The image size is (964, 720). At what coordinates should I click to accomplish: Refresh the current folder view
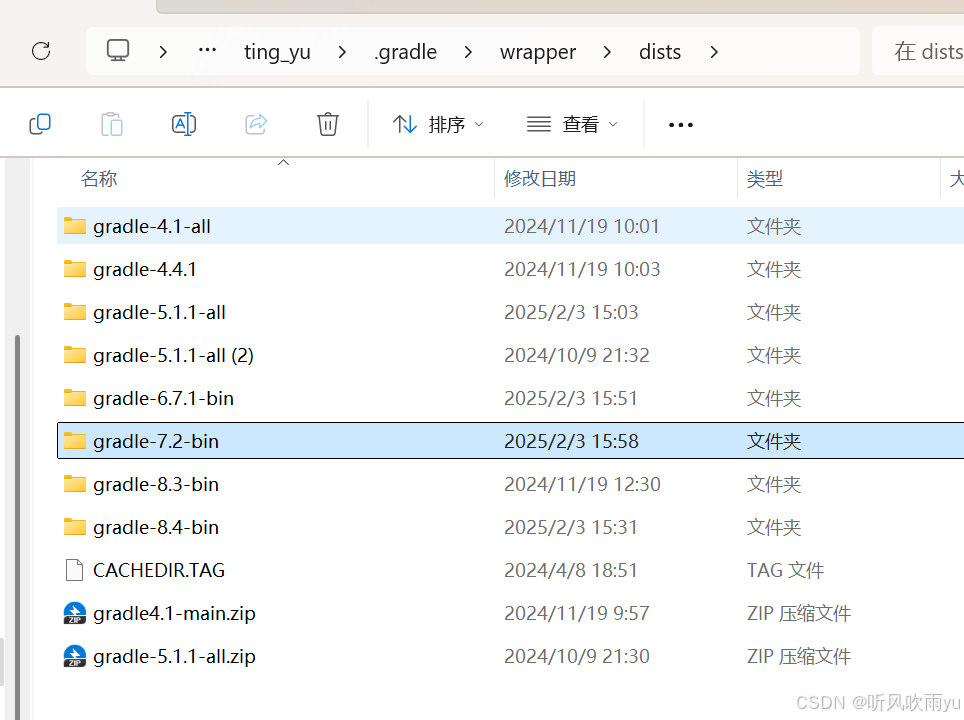(41, 51)
